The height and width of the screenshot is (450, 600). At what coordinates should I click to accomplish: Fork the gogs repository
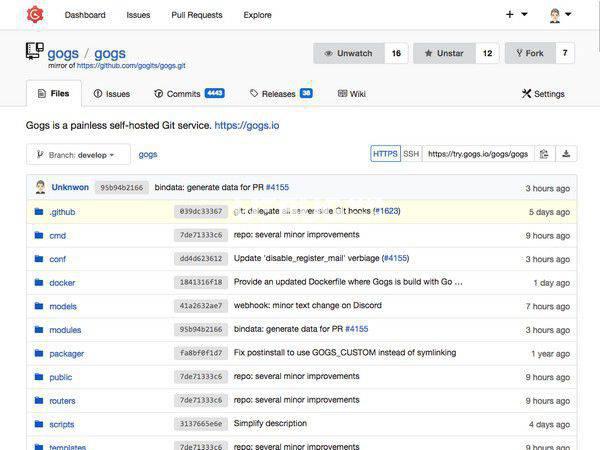point(530,53)
